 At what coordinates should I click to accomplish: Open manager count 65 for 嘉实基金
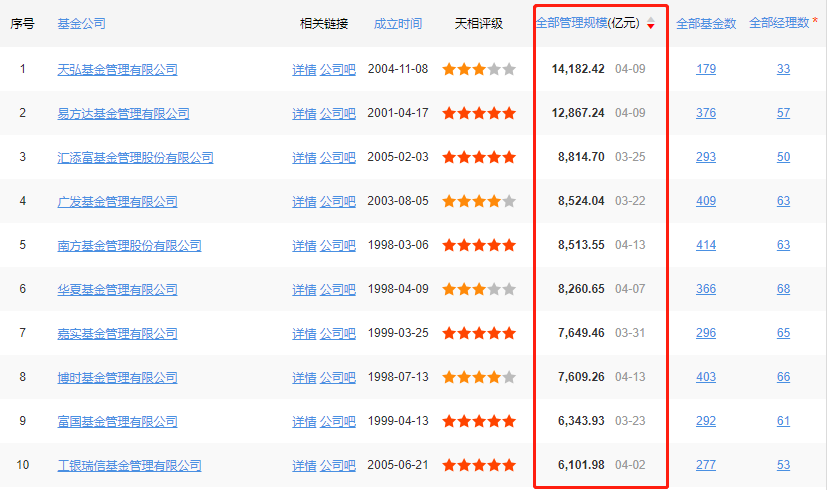(783, 333)
